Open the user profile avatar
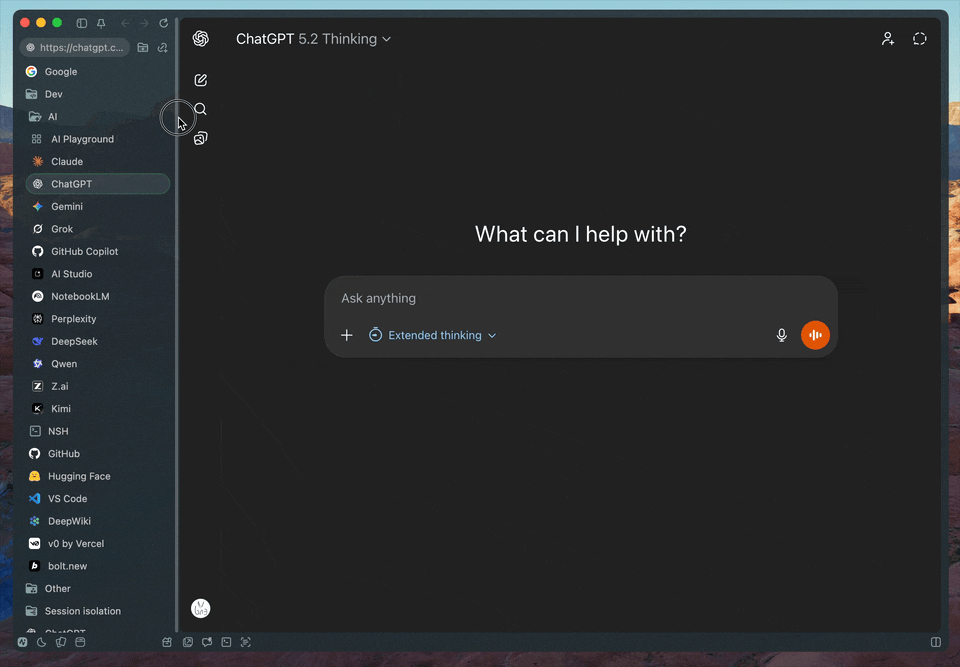This screenshot has height=667, width=960. point(200,608)
